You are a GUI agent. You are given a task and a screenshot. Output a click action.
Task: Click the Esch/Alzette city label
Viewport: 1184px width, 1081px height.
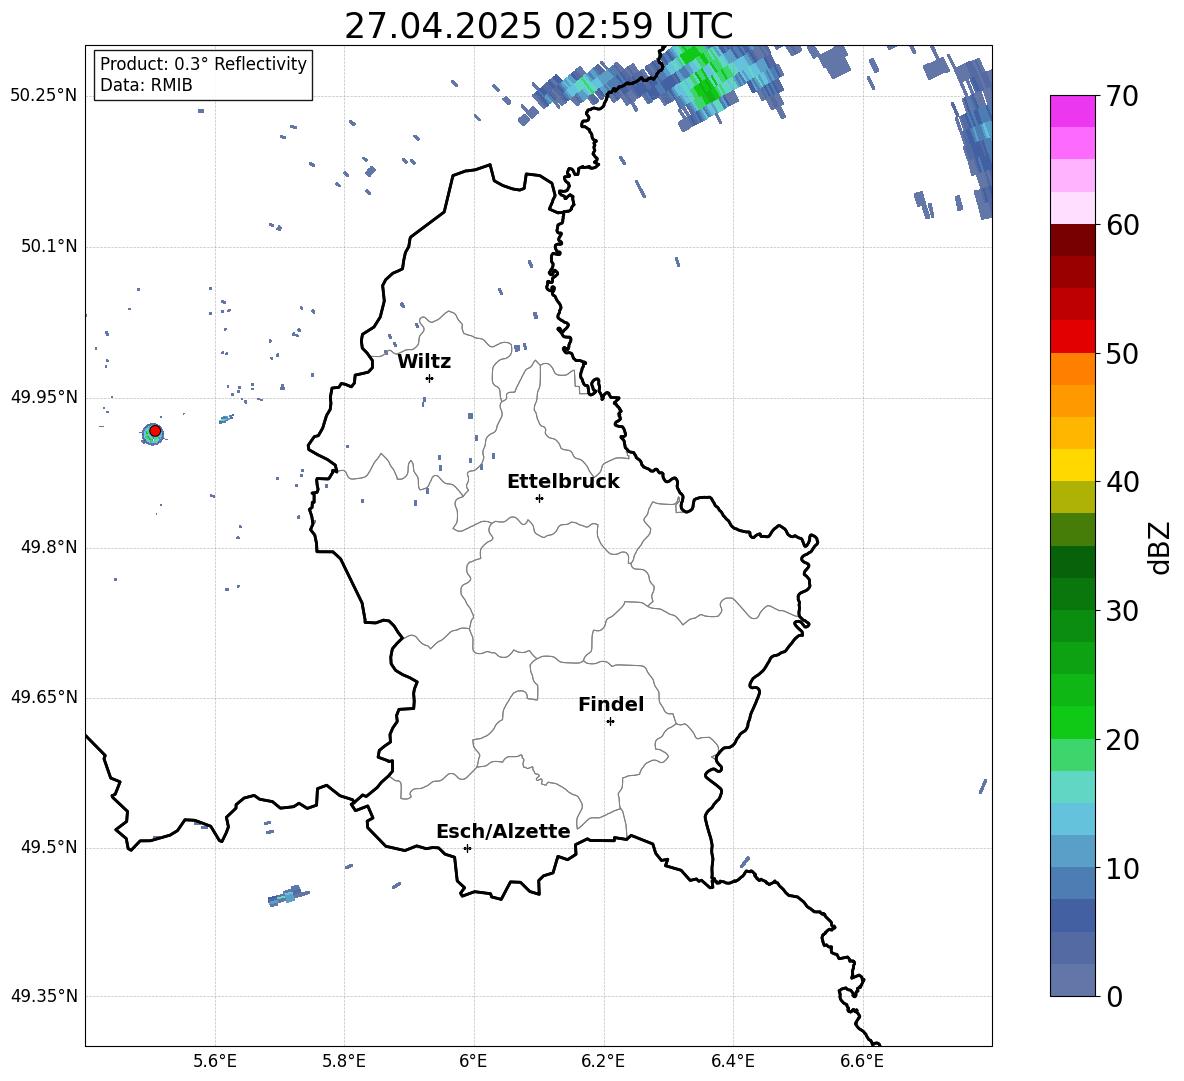503,831
